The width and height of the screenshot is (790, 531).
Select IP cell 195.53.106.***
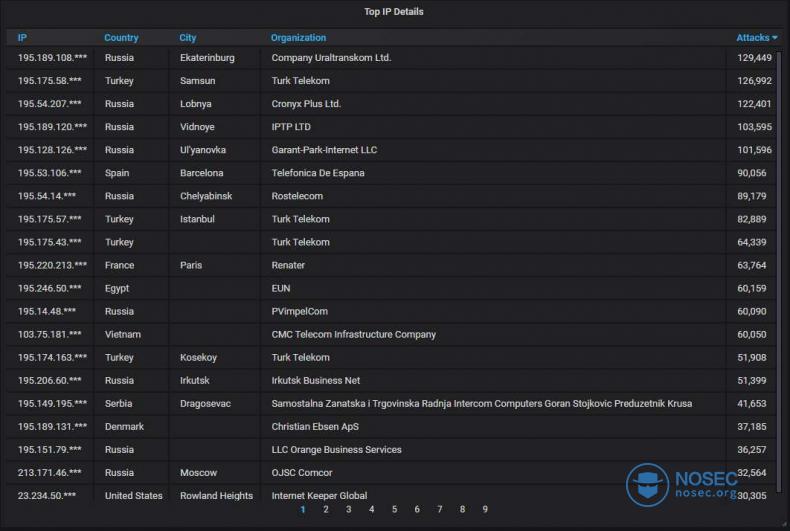click(x=49, y=173)
